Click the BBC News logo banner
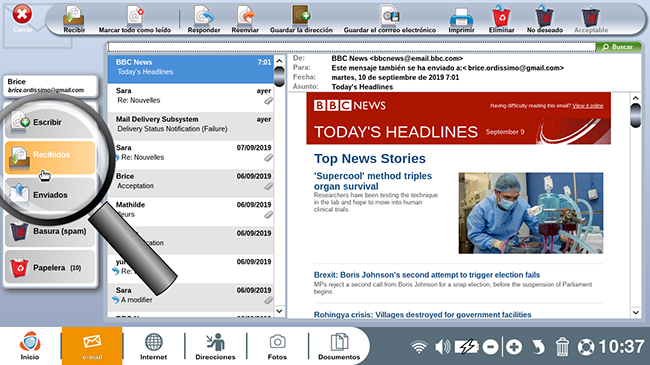The image size is (650, 365). (x=349, y=105)
